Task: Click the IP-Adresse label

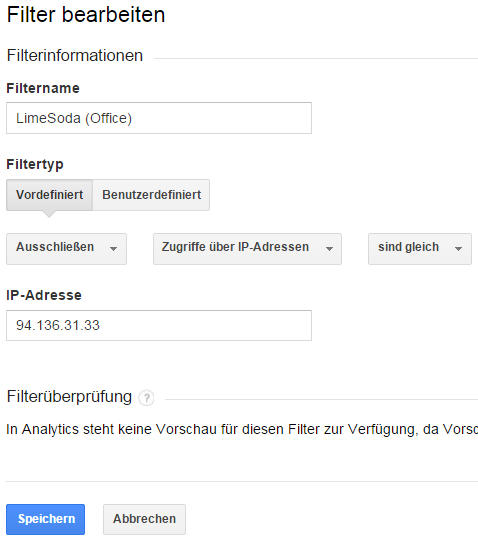Action: tap(44, 295)
